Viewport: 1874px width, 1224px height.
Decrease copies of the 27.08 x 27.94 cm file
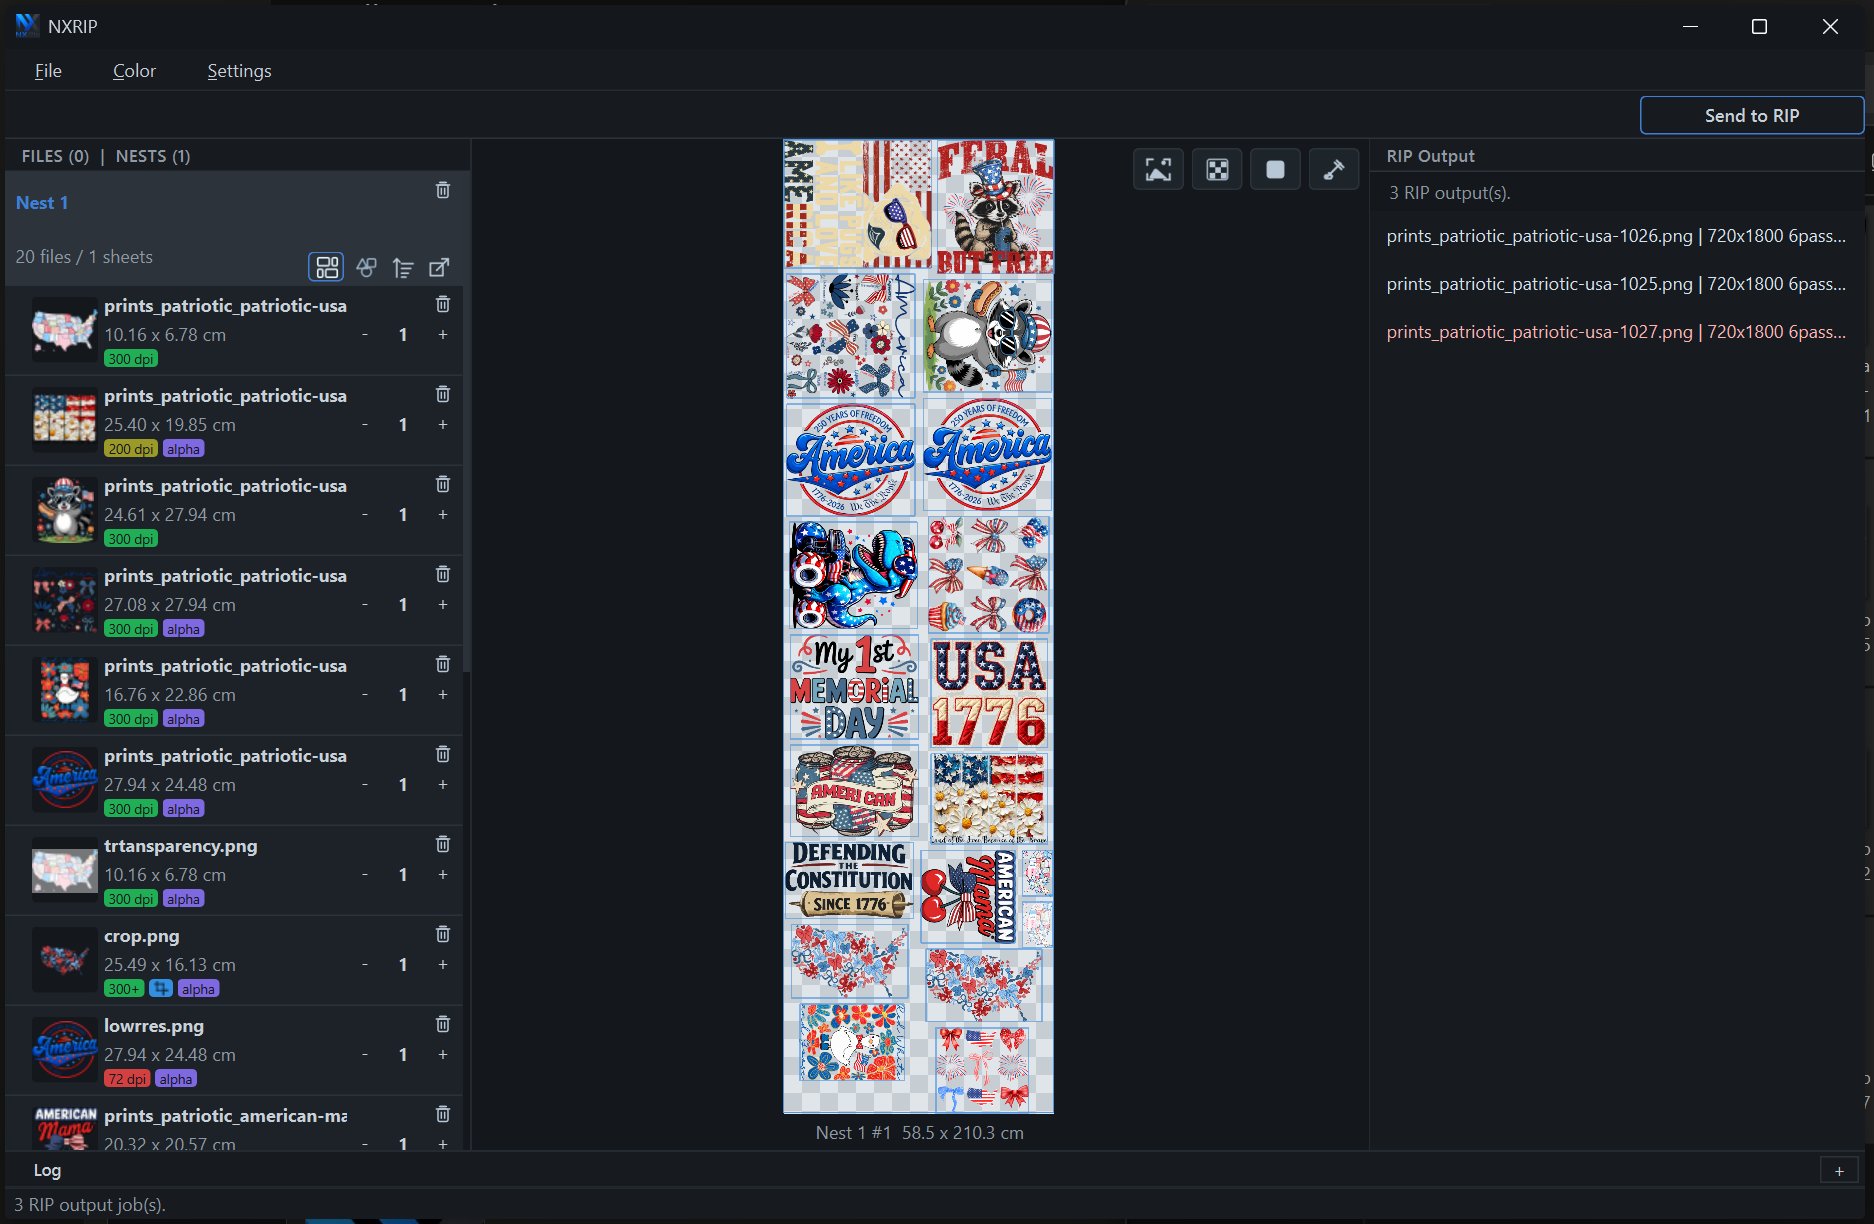365,605
